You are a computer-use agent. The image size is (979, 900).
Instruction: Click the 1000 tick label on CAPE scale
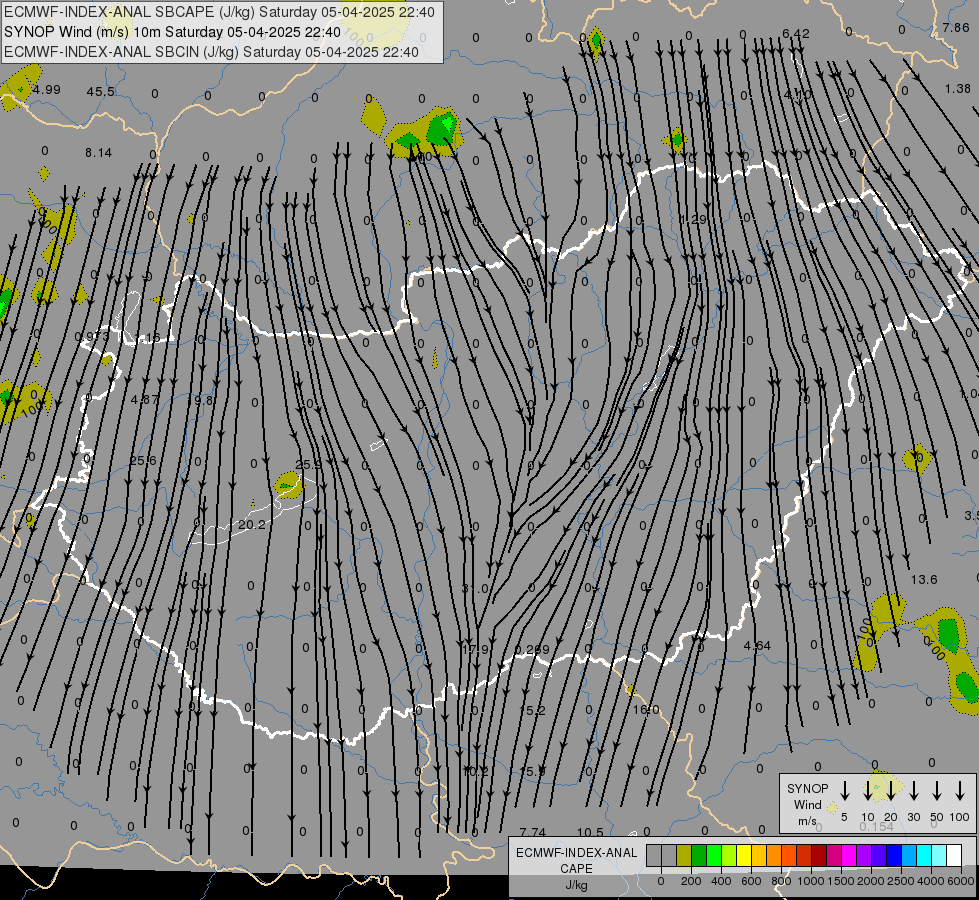(x=811, y=881)
